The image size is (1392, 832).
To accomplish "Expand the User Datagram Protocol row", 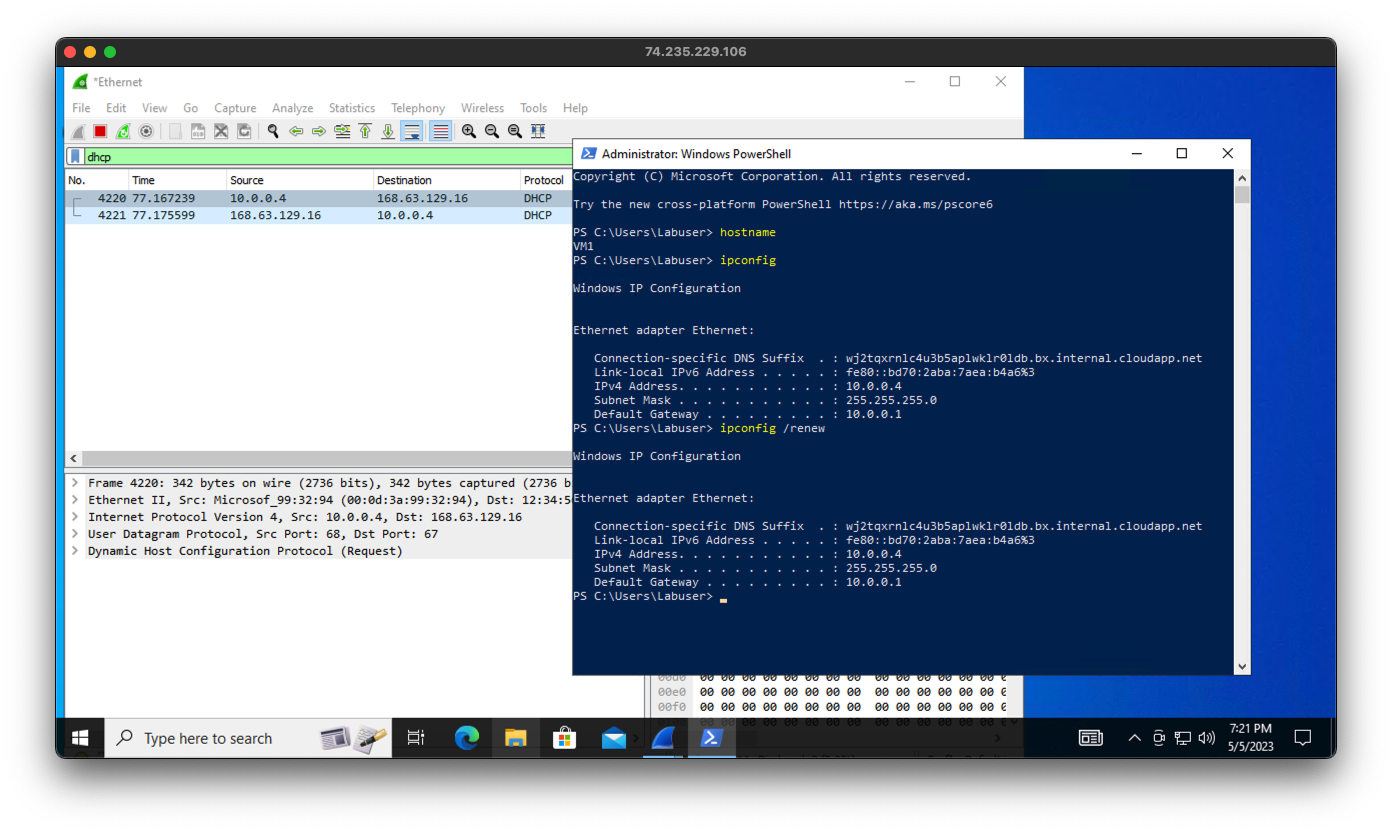I will click(x=75, y=533).
